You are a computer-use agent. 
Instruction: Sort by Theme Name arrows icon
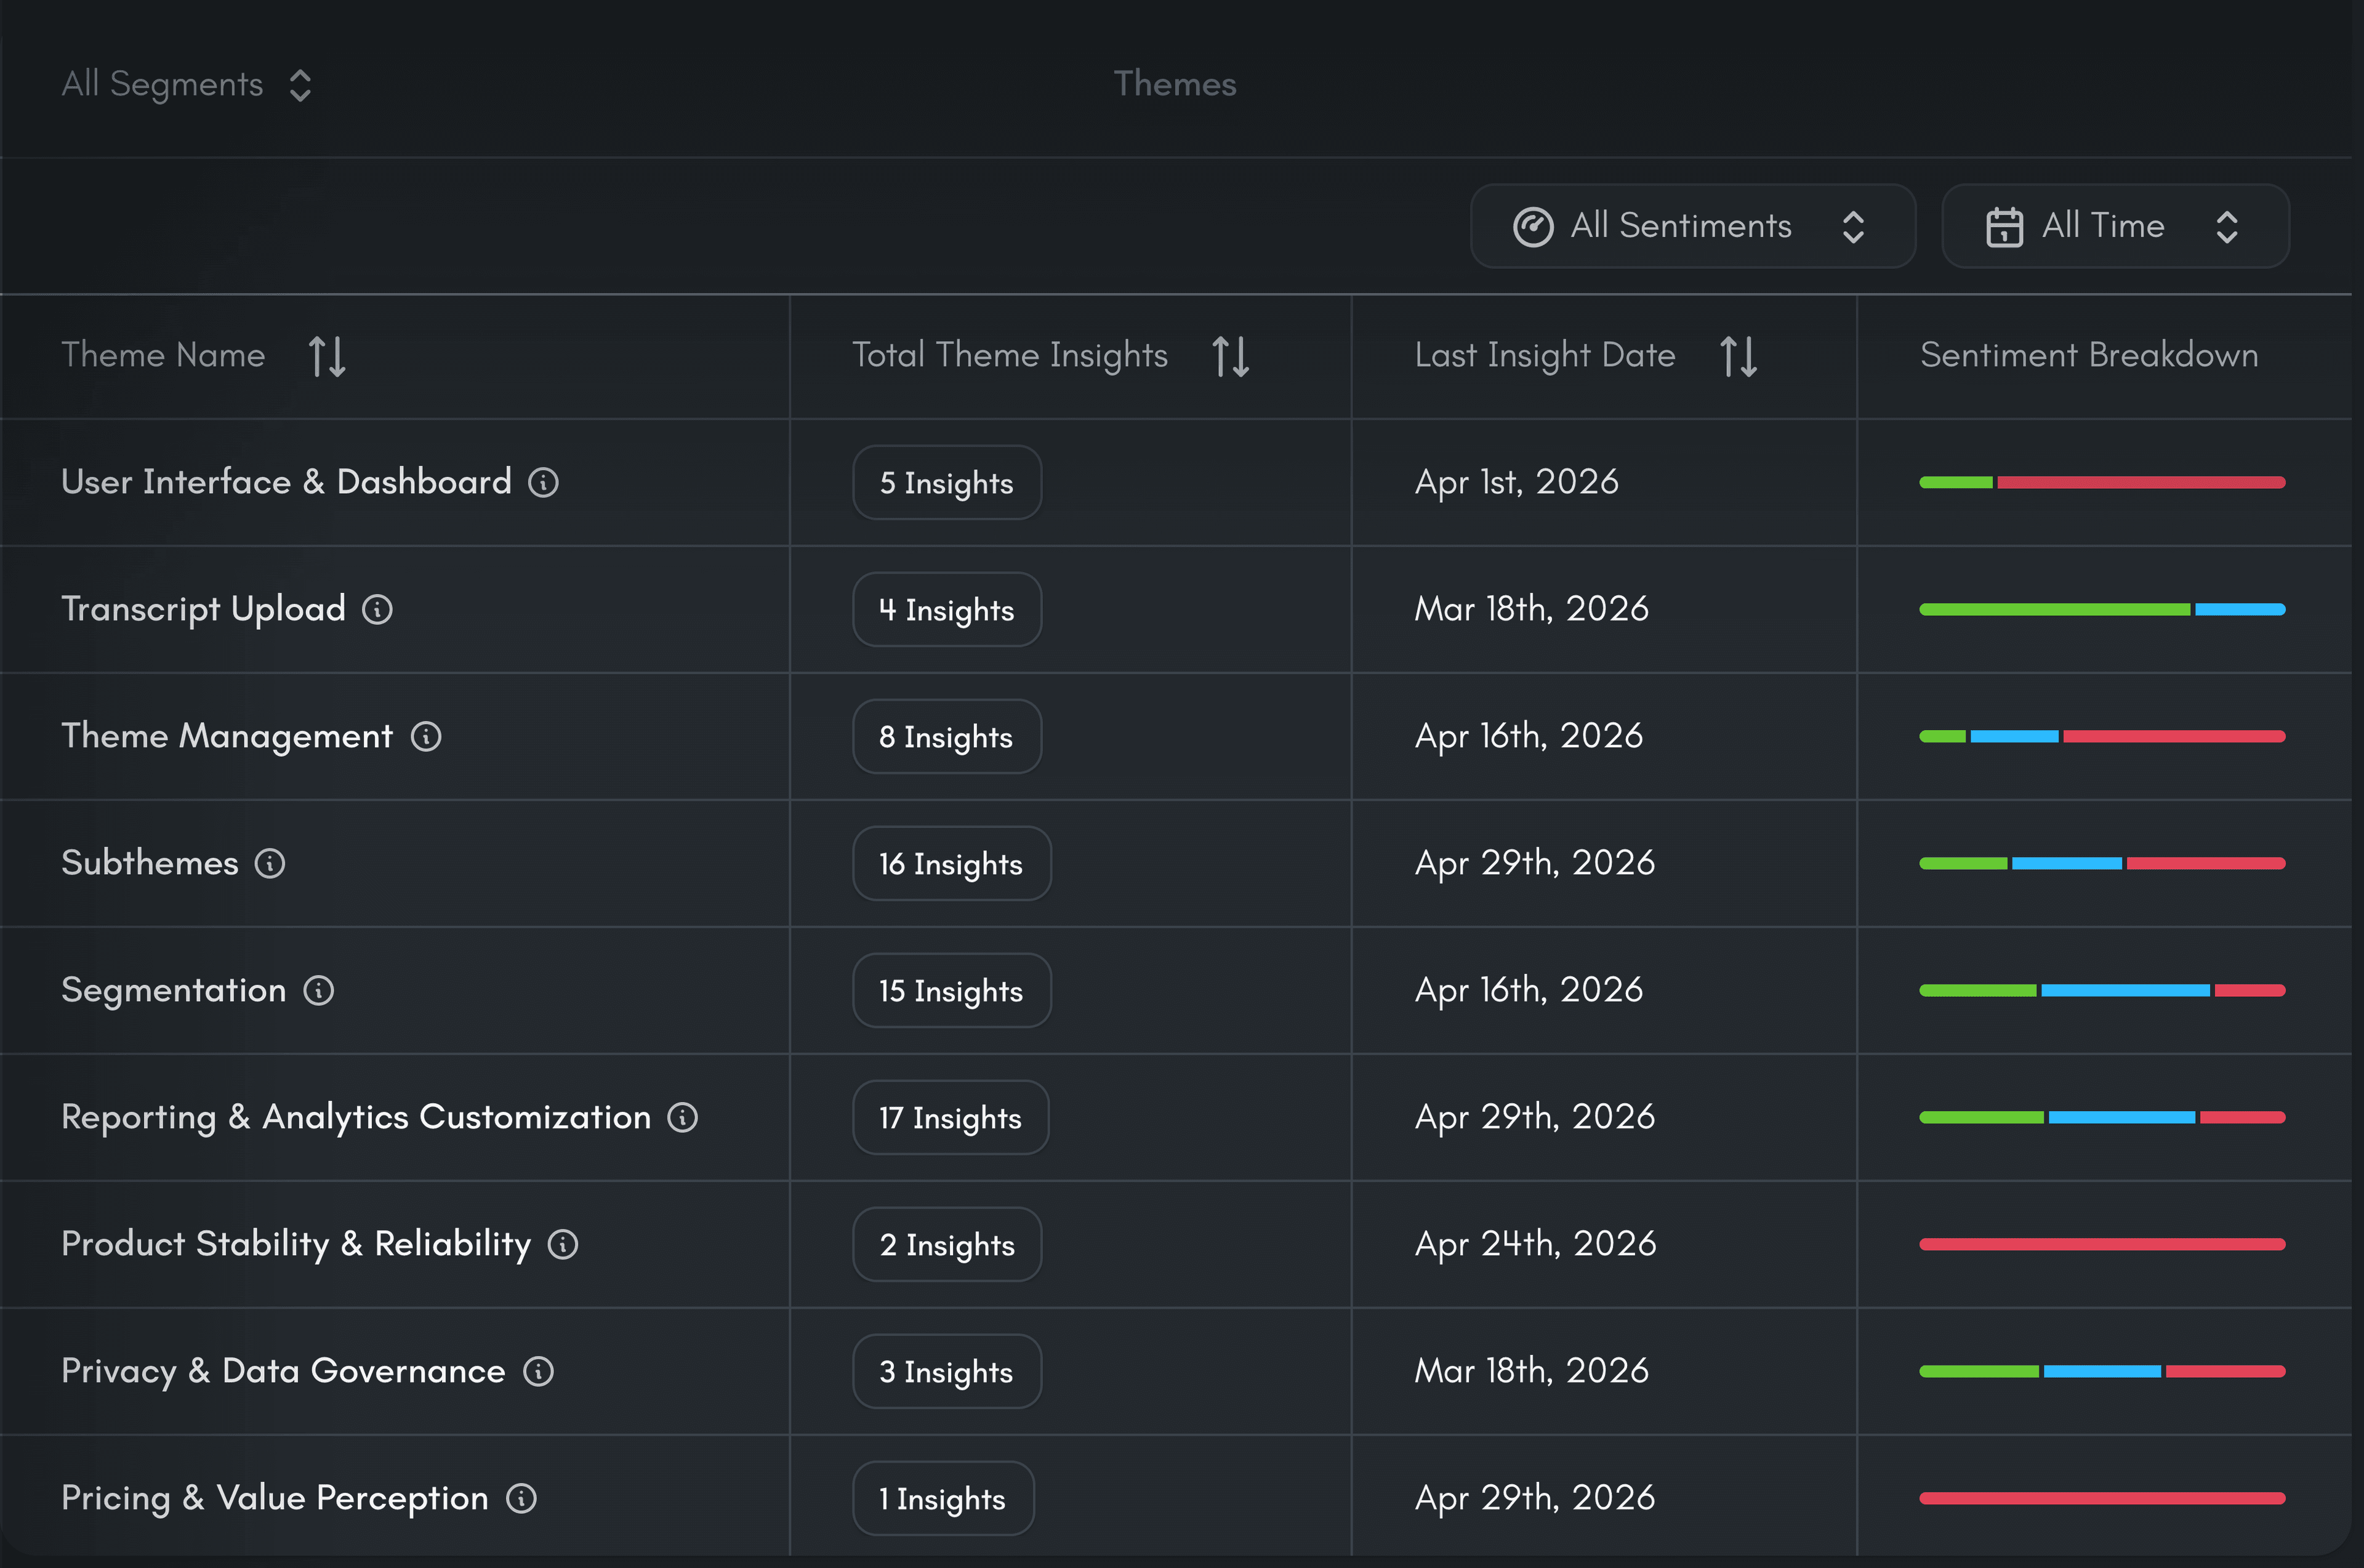pyautogui.click(x=327, y=356)
